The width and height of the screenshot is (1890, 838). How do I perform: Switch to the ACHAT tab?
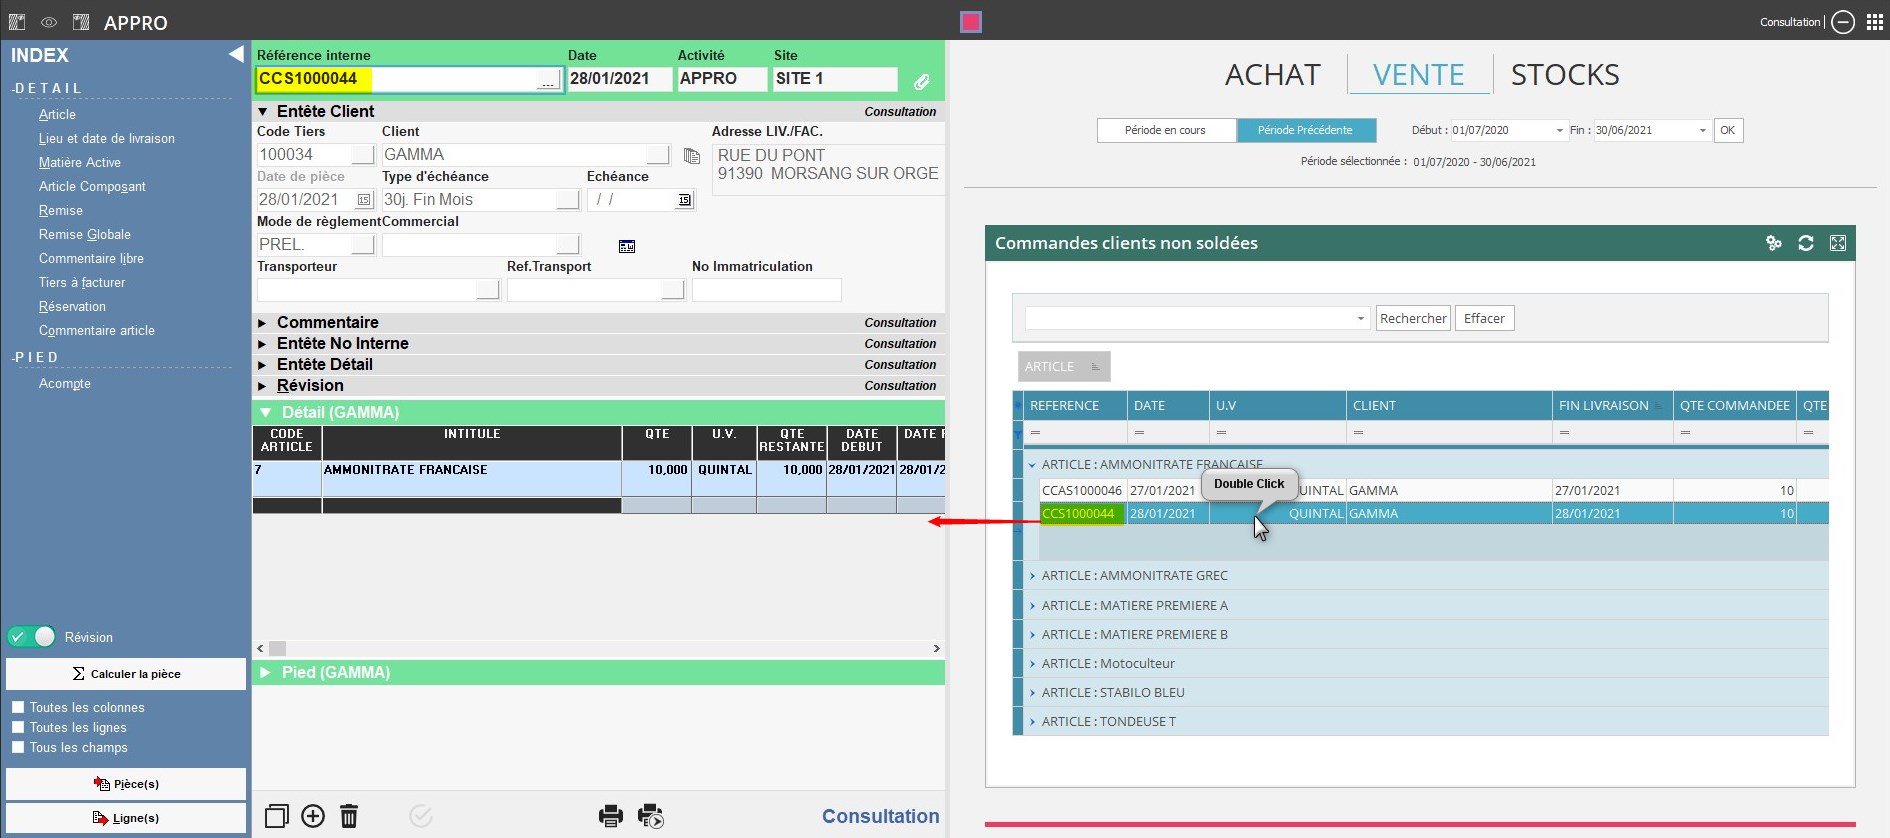click(x=1272, y=75)
